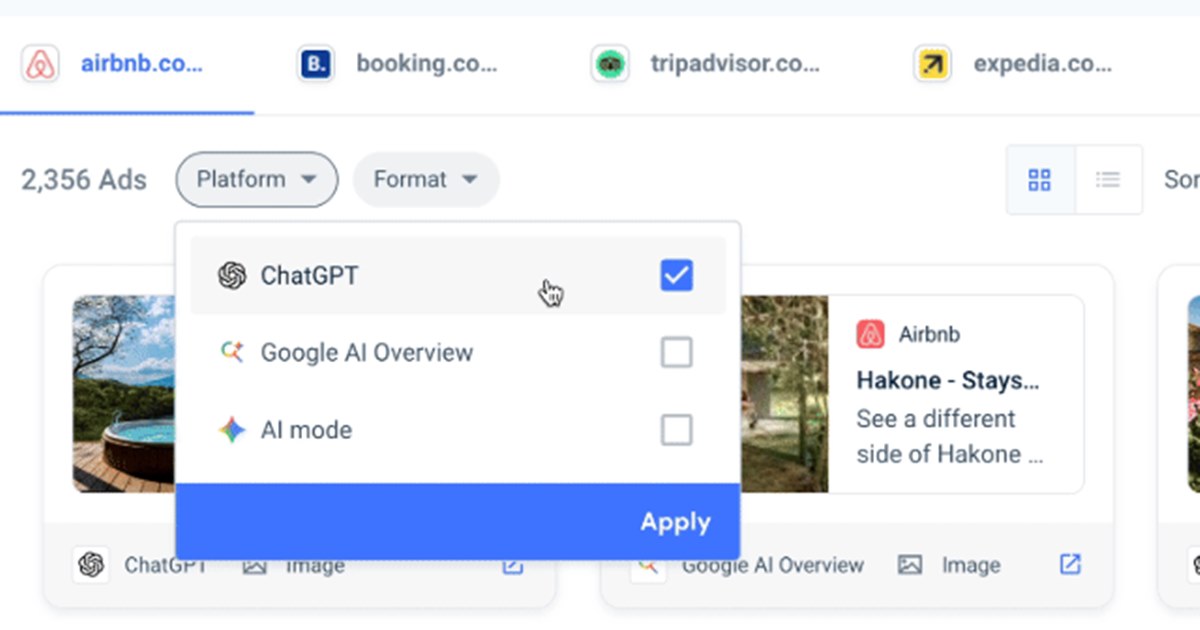
Task: Apply the selected platform filters
Action: [458, 522]
